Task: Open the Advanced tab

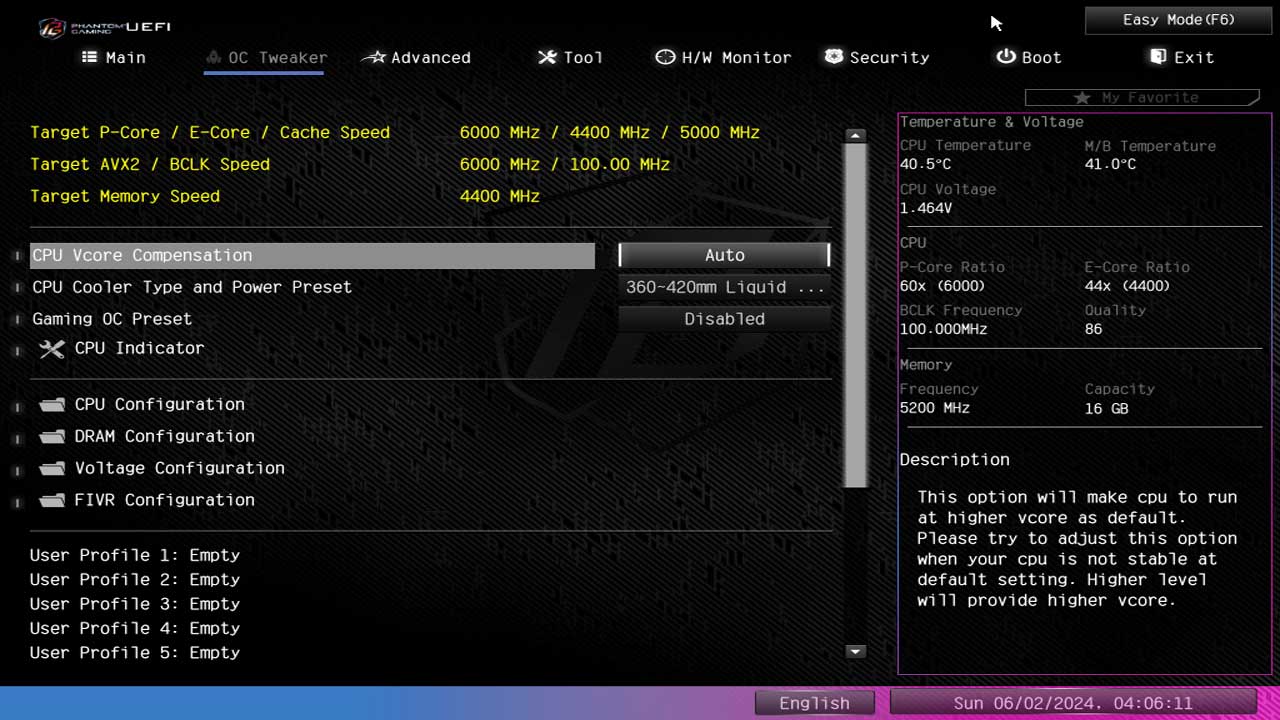Action: point(416,58)
